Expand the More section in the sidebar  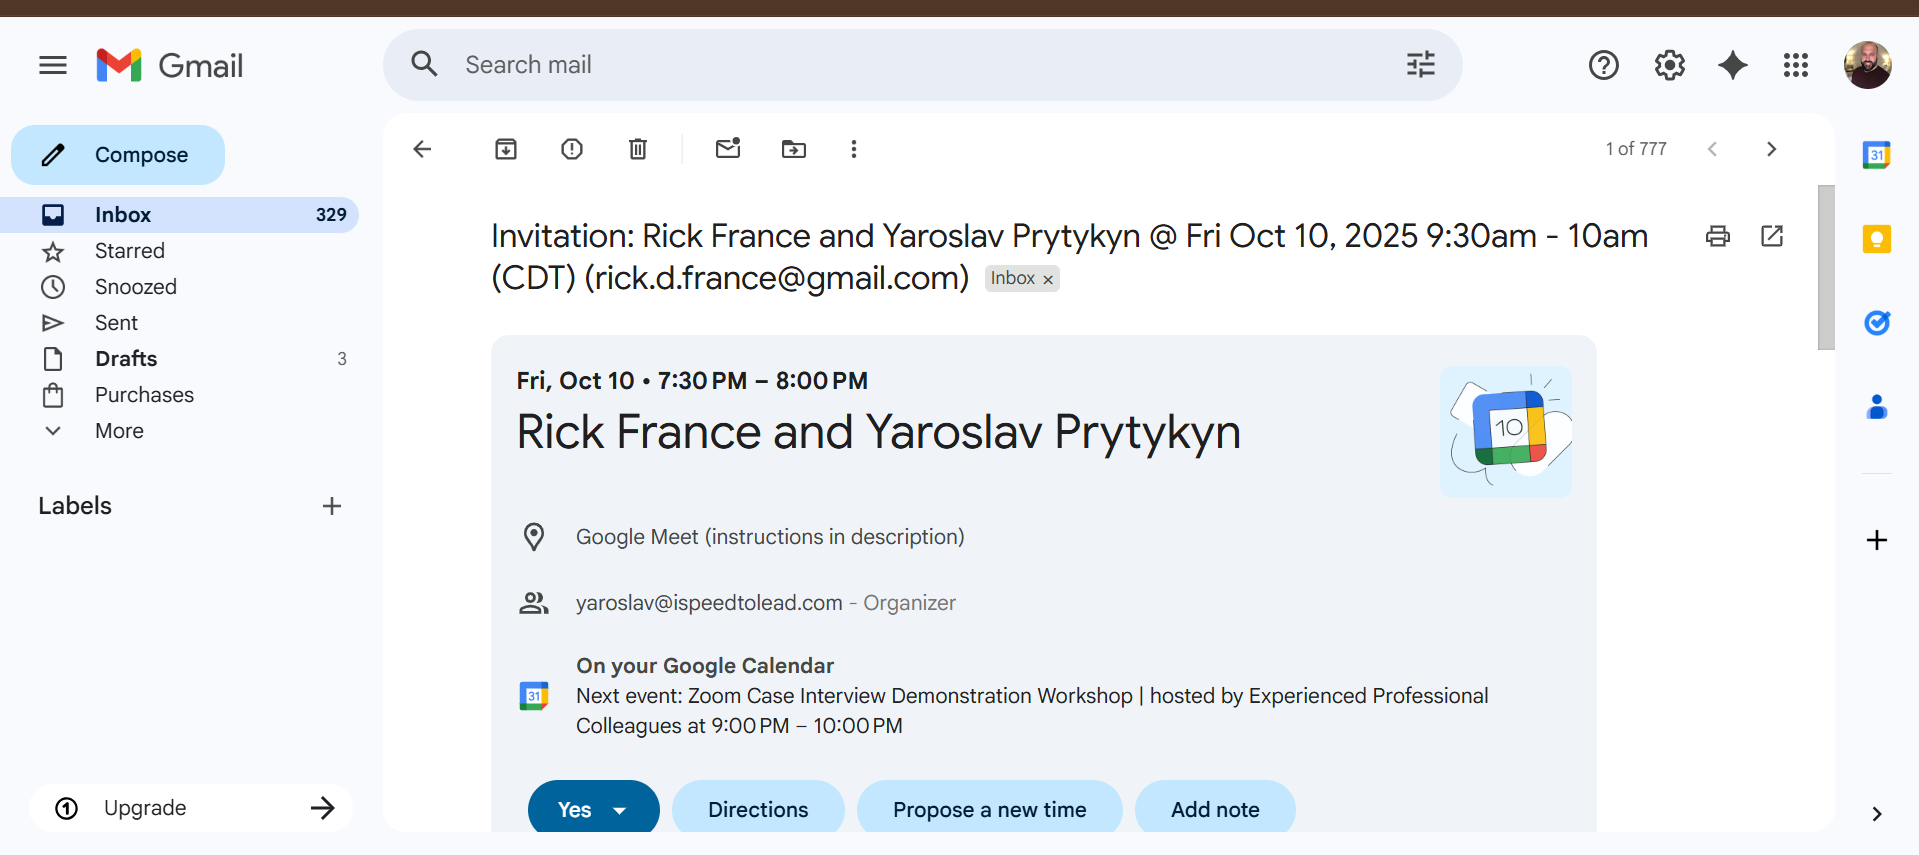click(x=119, y=431)
